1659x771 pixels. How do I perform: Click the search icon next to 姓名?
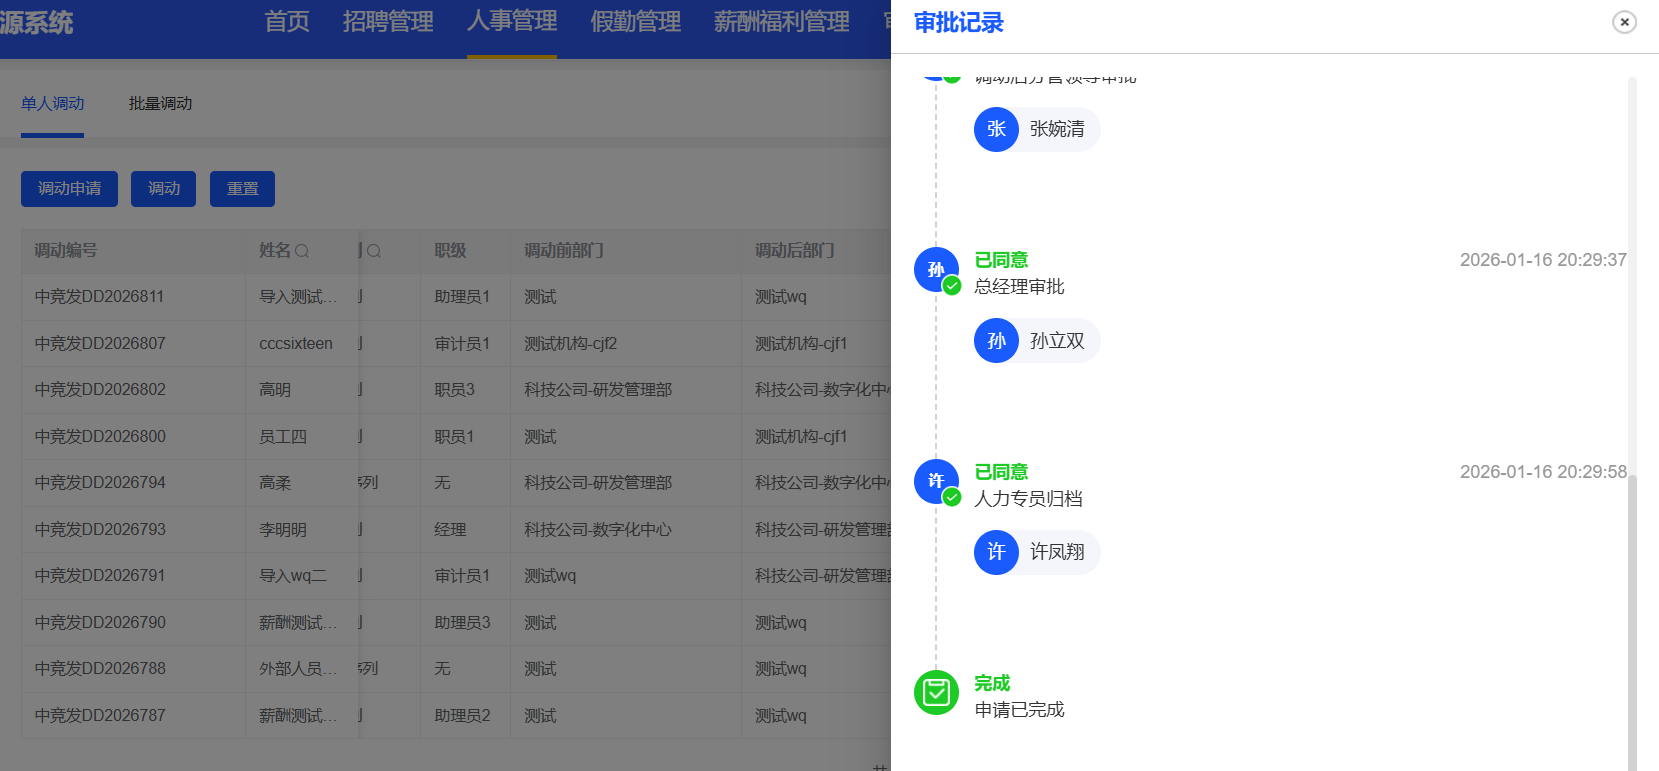[x=302, y=251]
